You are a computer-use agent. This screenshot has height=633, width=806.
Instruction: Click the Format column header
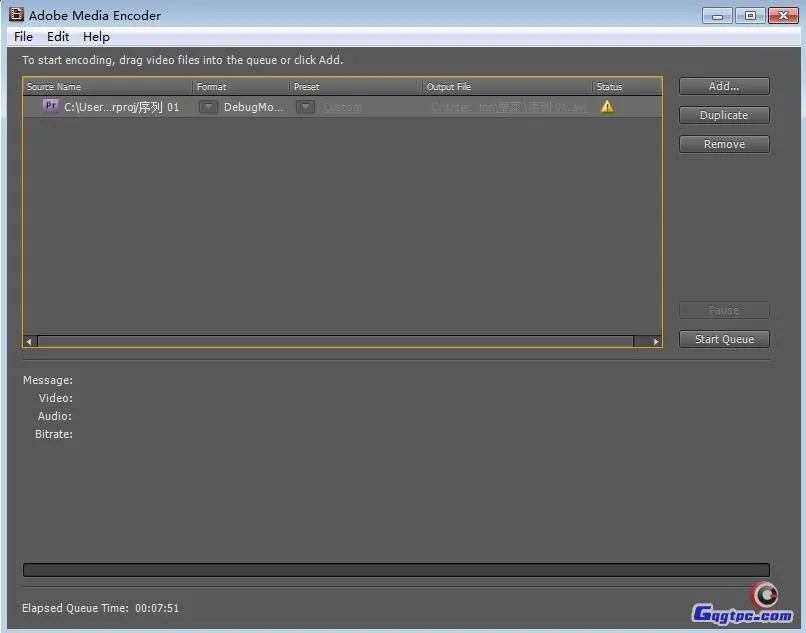pyautogui.click(x=241, y=86)
